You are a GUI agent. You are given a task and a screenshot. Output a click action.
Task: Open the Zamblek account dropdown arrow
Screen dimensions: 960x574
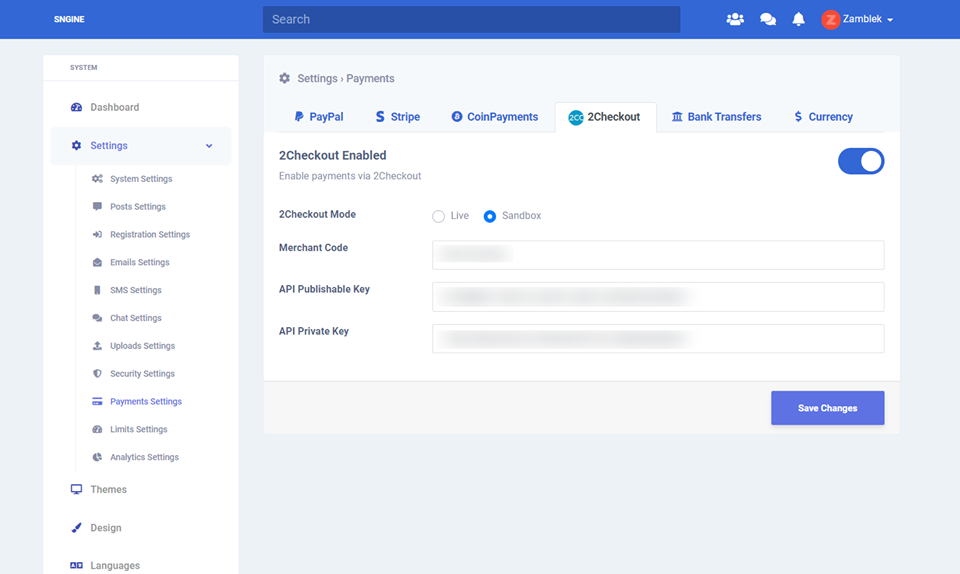point(890,20)
